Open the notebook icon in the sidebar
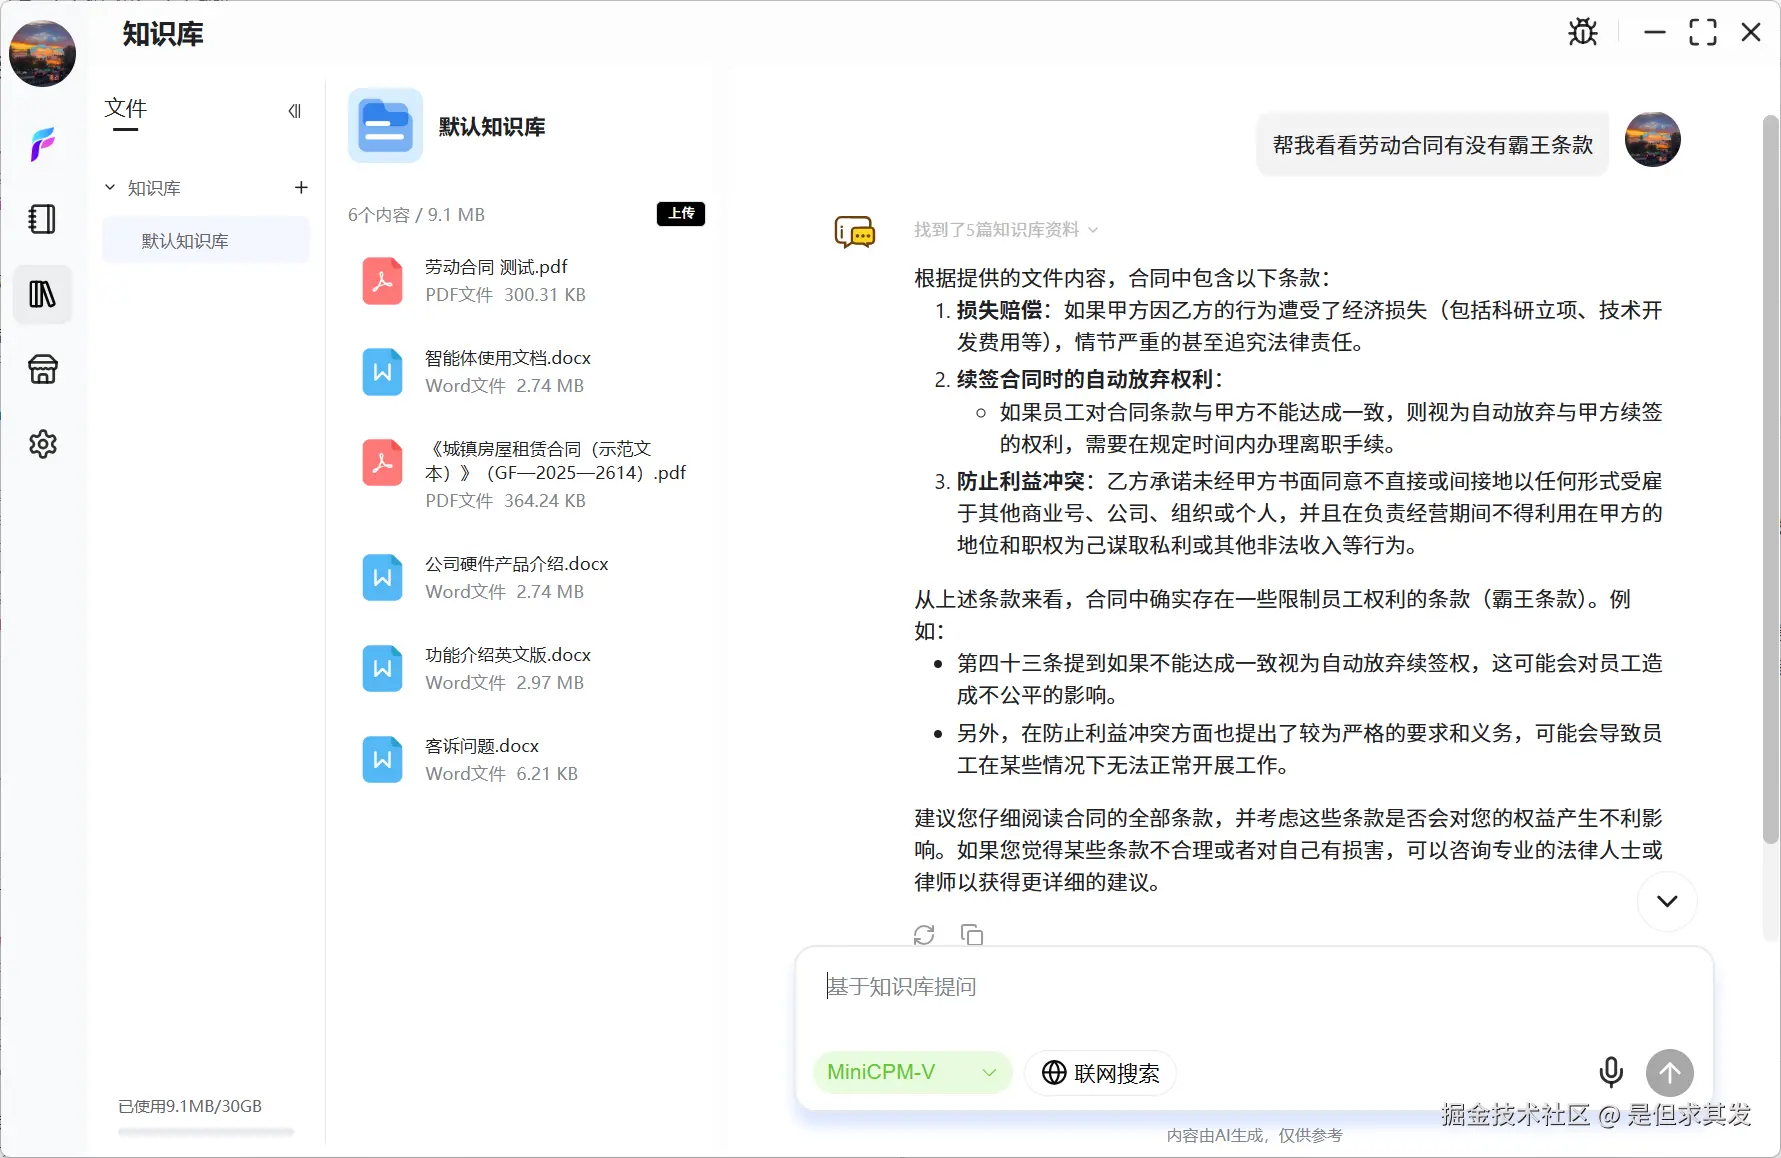Image resolution: width=1781 pixels, height=1158 pixels. coord(42,219)
